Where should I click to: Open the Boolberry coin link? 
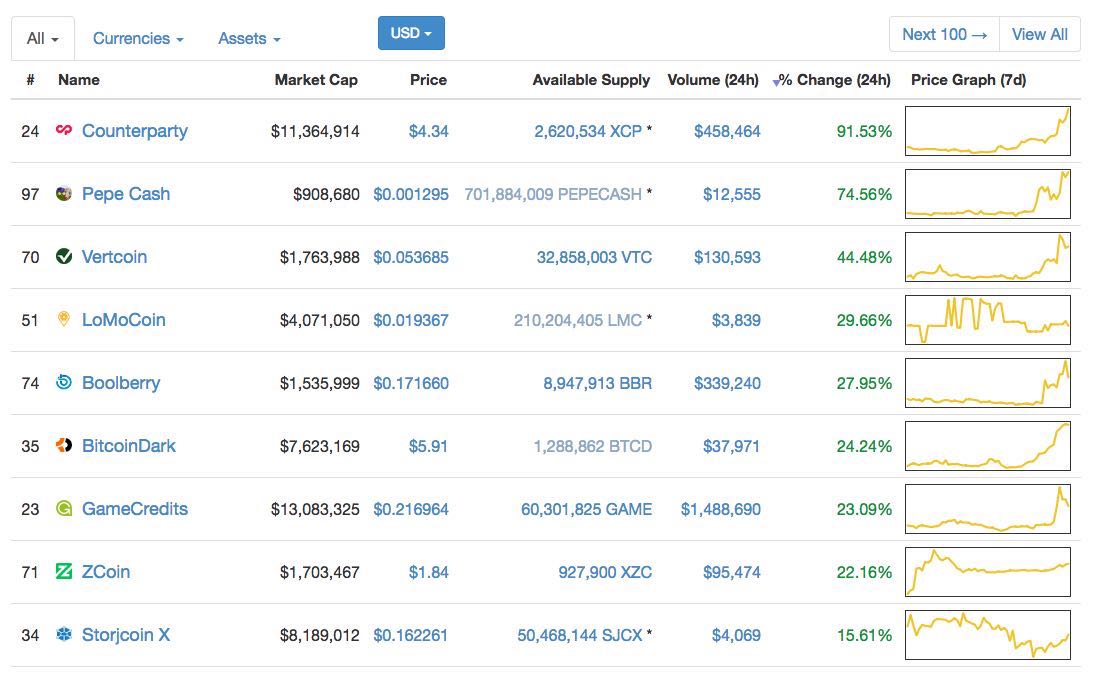[x=121, y=383]
